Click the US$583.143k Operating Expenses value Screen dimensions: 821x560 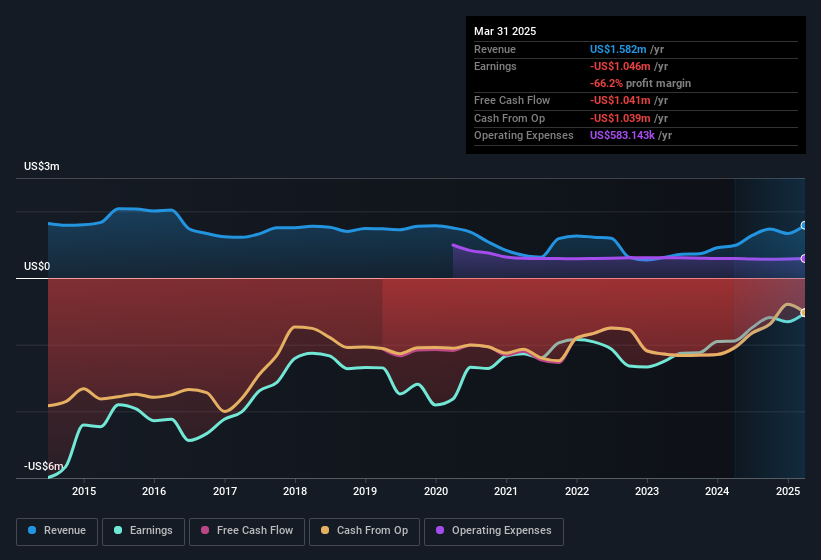pyautogui.click(x=622, y=135)
